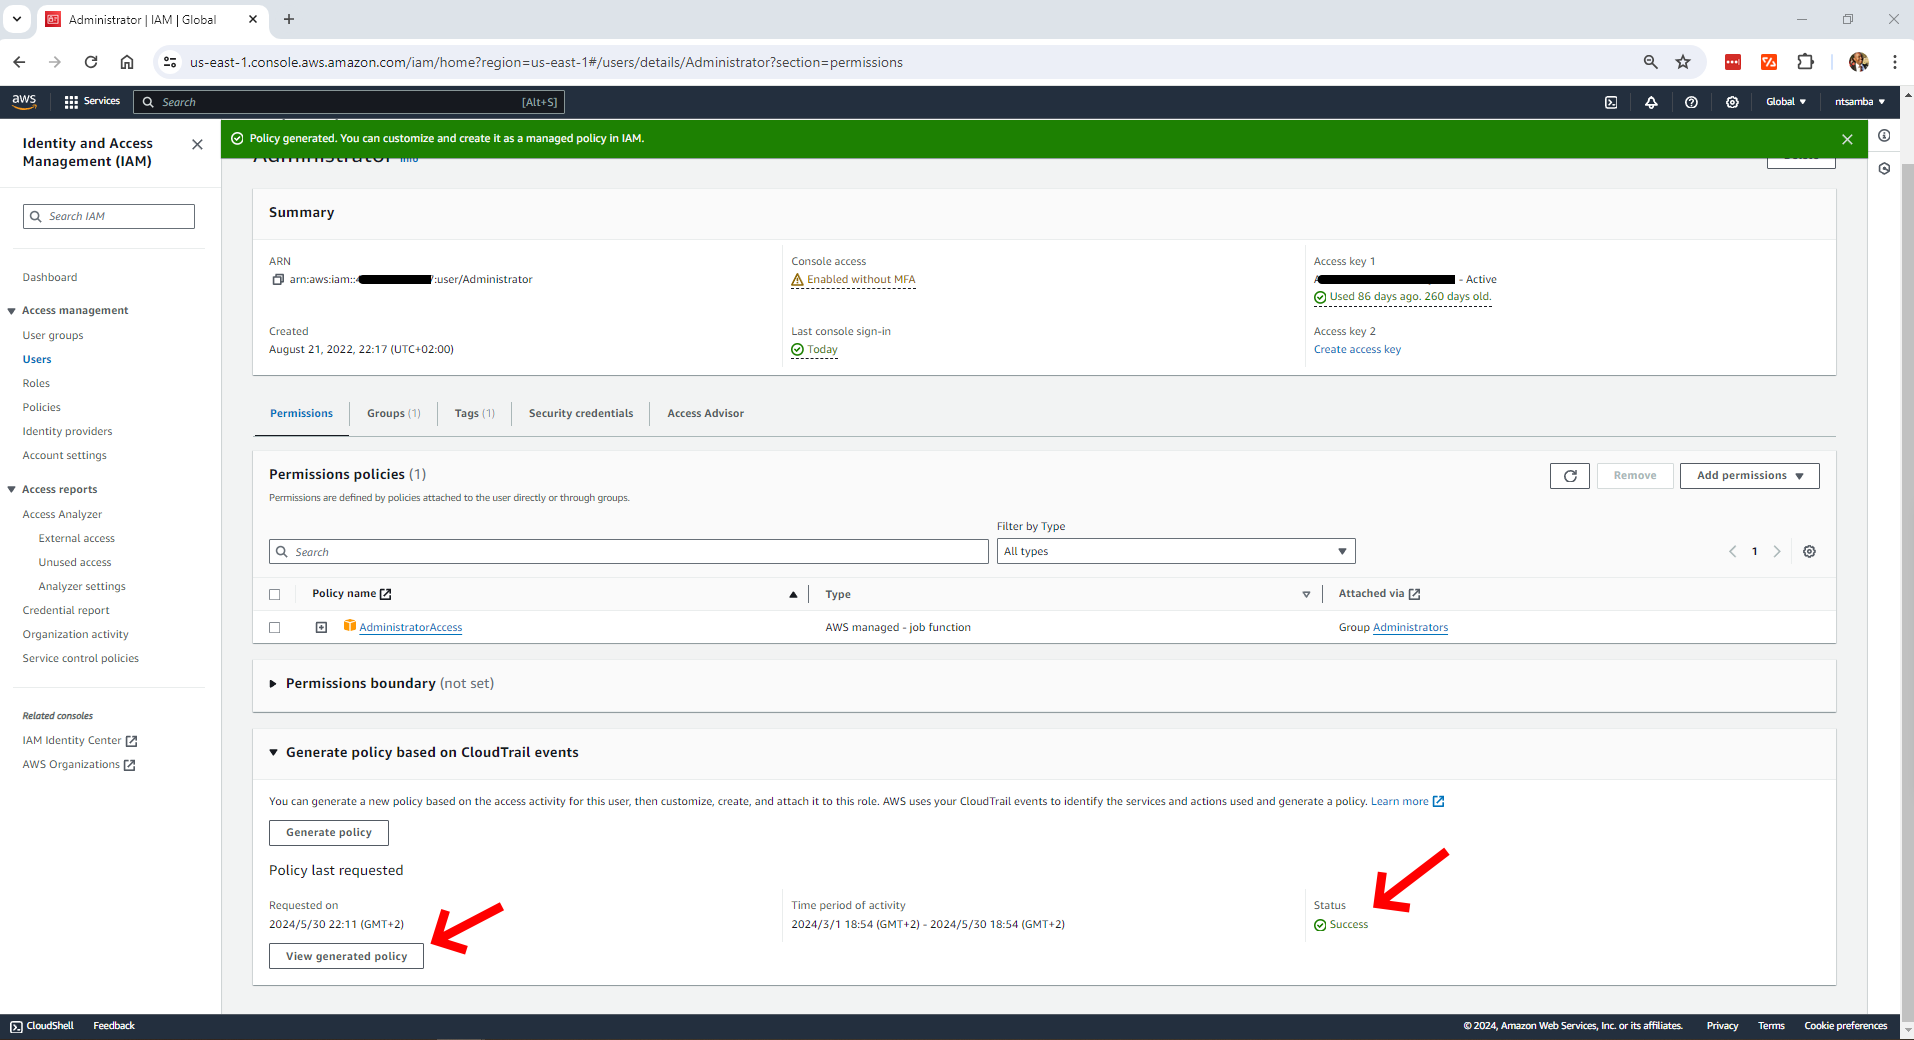
Task: Open AWS CloudShell icon in top navigation bar
Action: (1611, 102)
